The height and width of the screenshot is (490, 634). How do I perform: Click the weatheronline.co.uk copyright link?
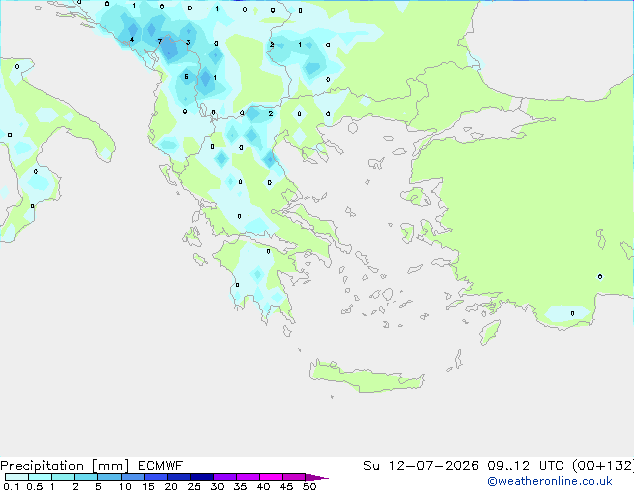pyautogui.click(x=550, y=481)
